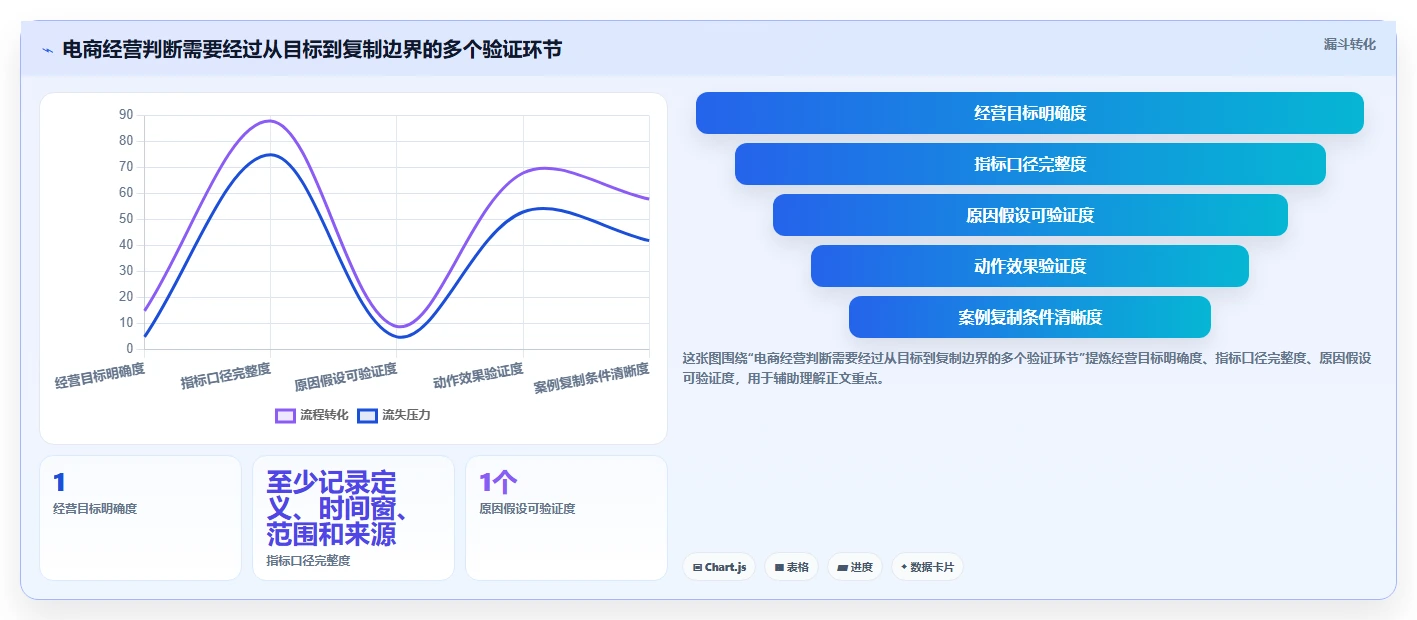Click the y-axis value 0
Viewport: 1417px width, 620px height.
tap(130, 349)
